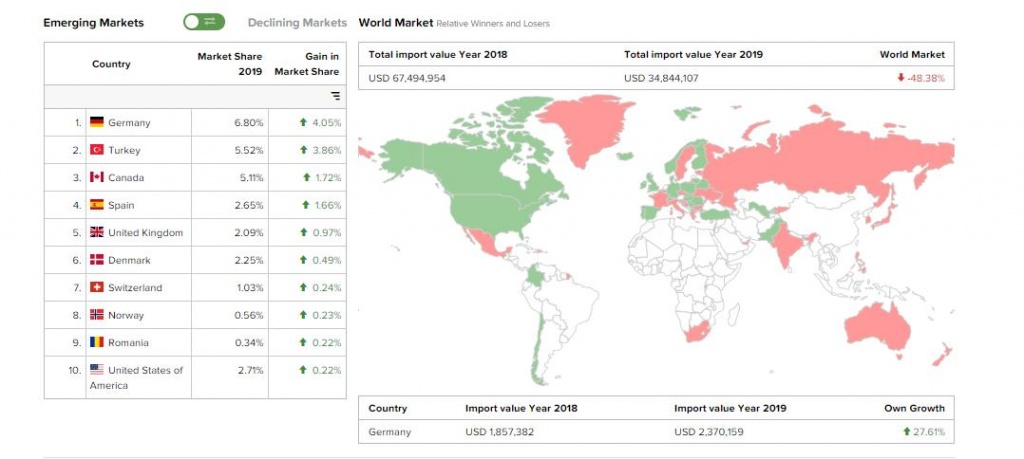
Task: Click the Spain flag icon
Action: 97,204
